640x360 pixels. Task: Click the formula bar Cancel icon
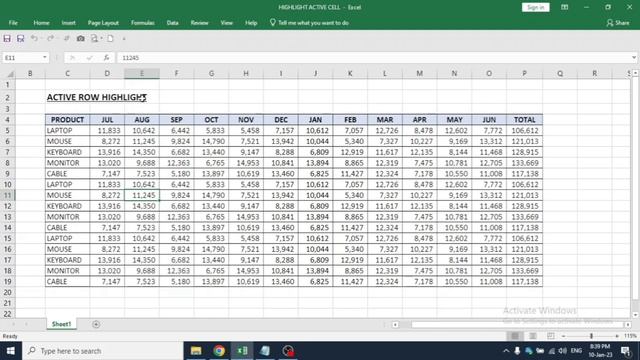click(72, 58)
